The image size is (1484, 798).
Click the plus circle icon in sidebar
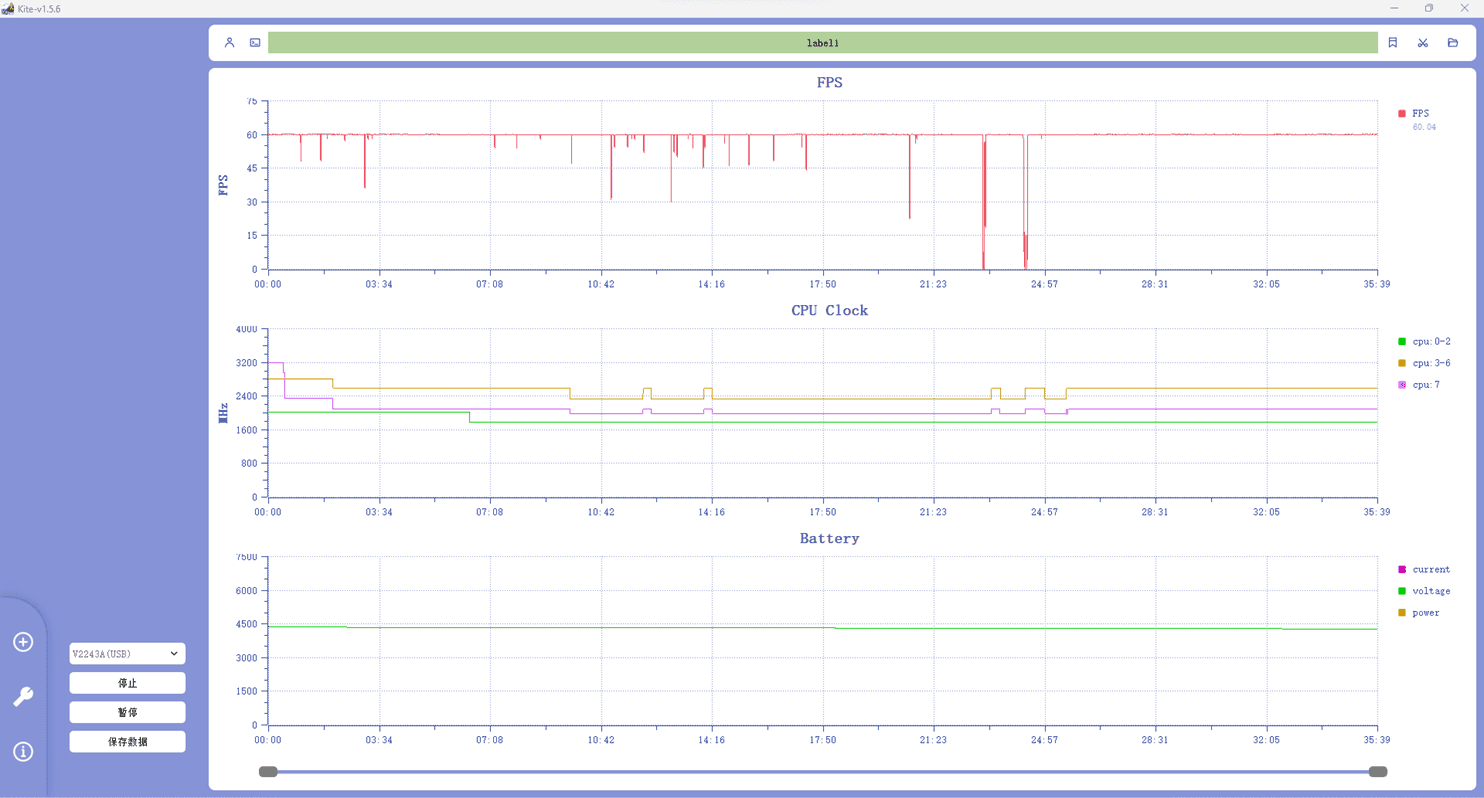[23, 642]
